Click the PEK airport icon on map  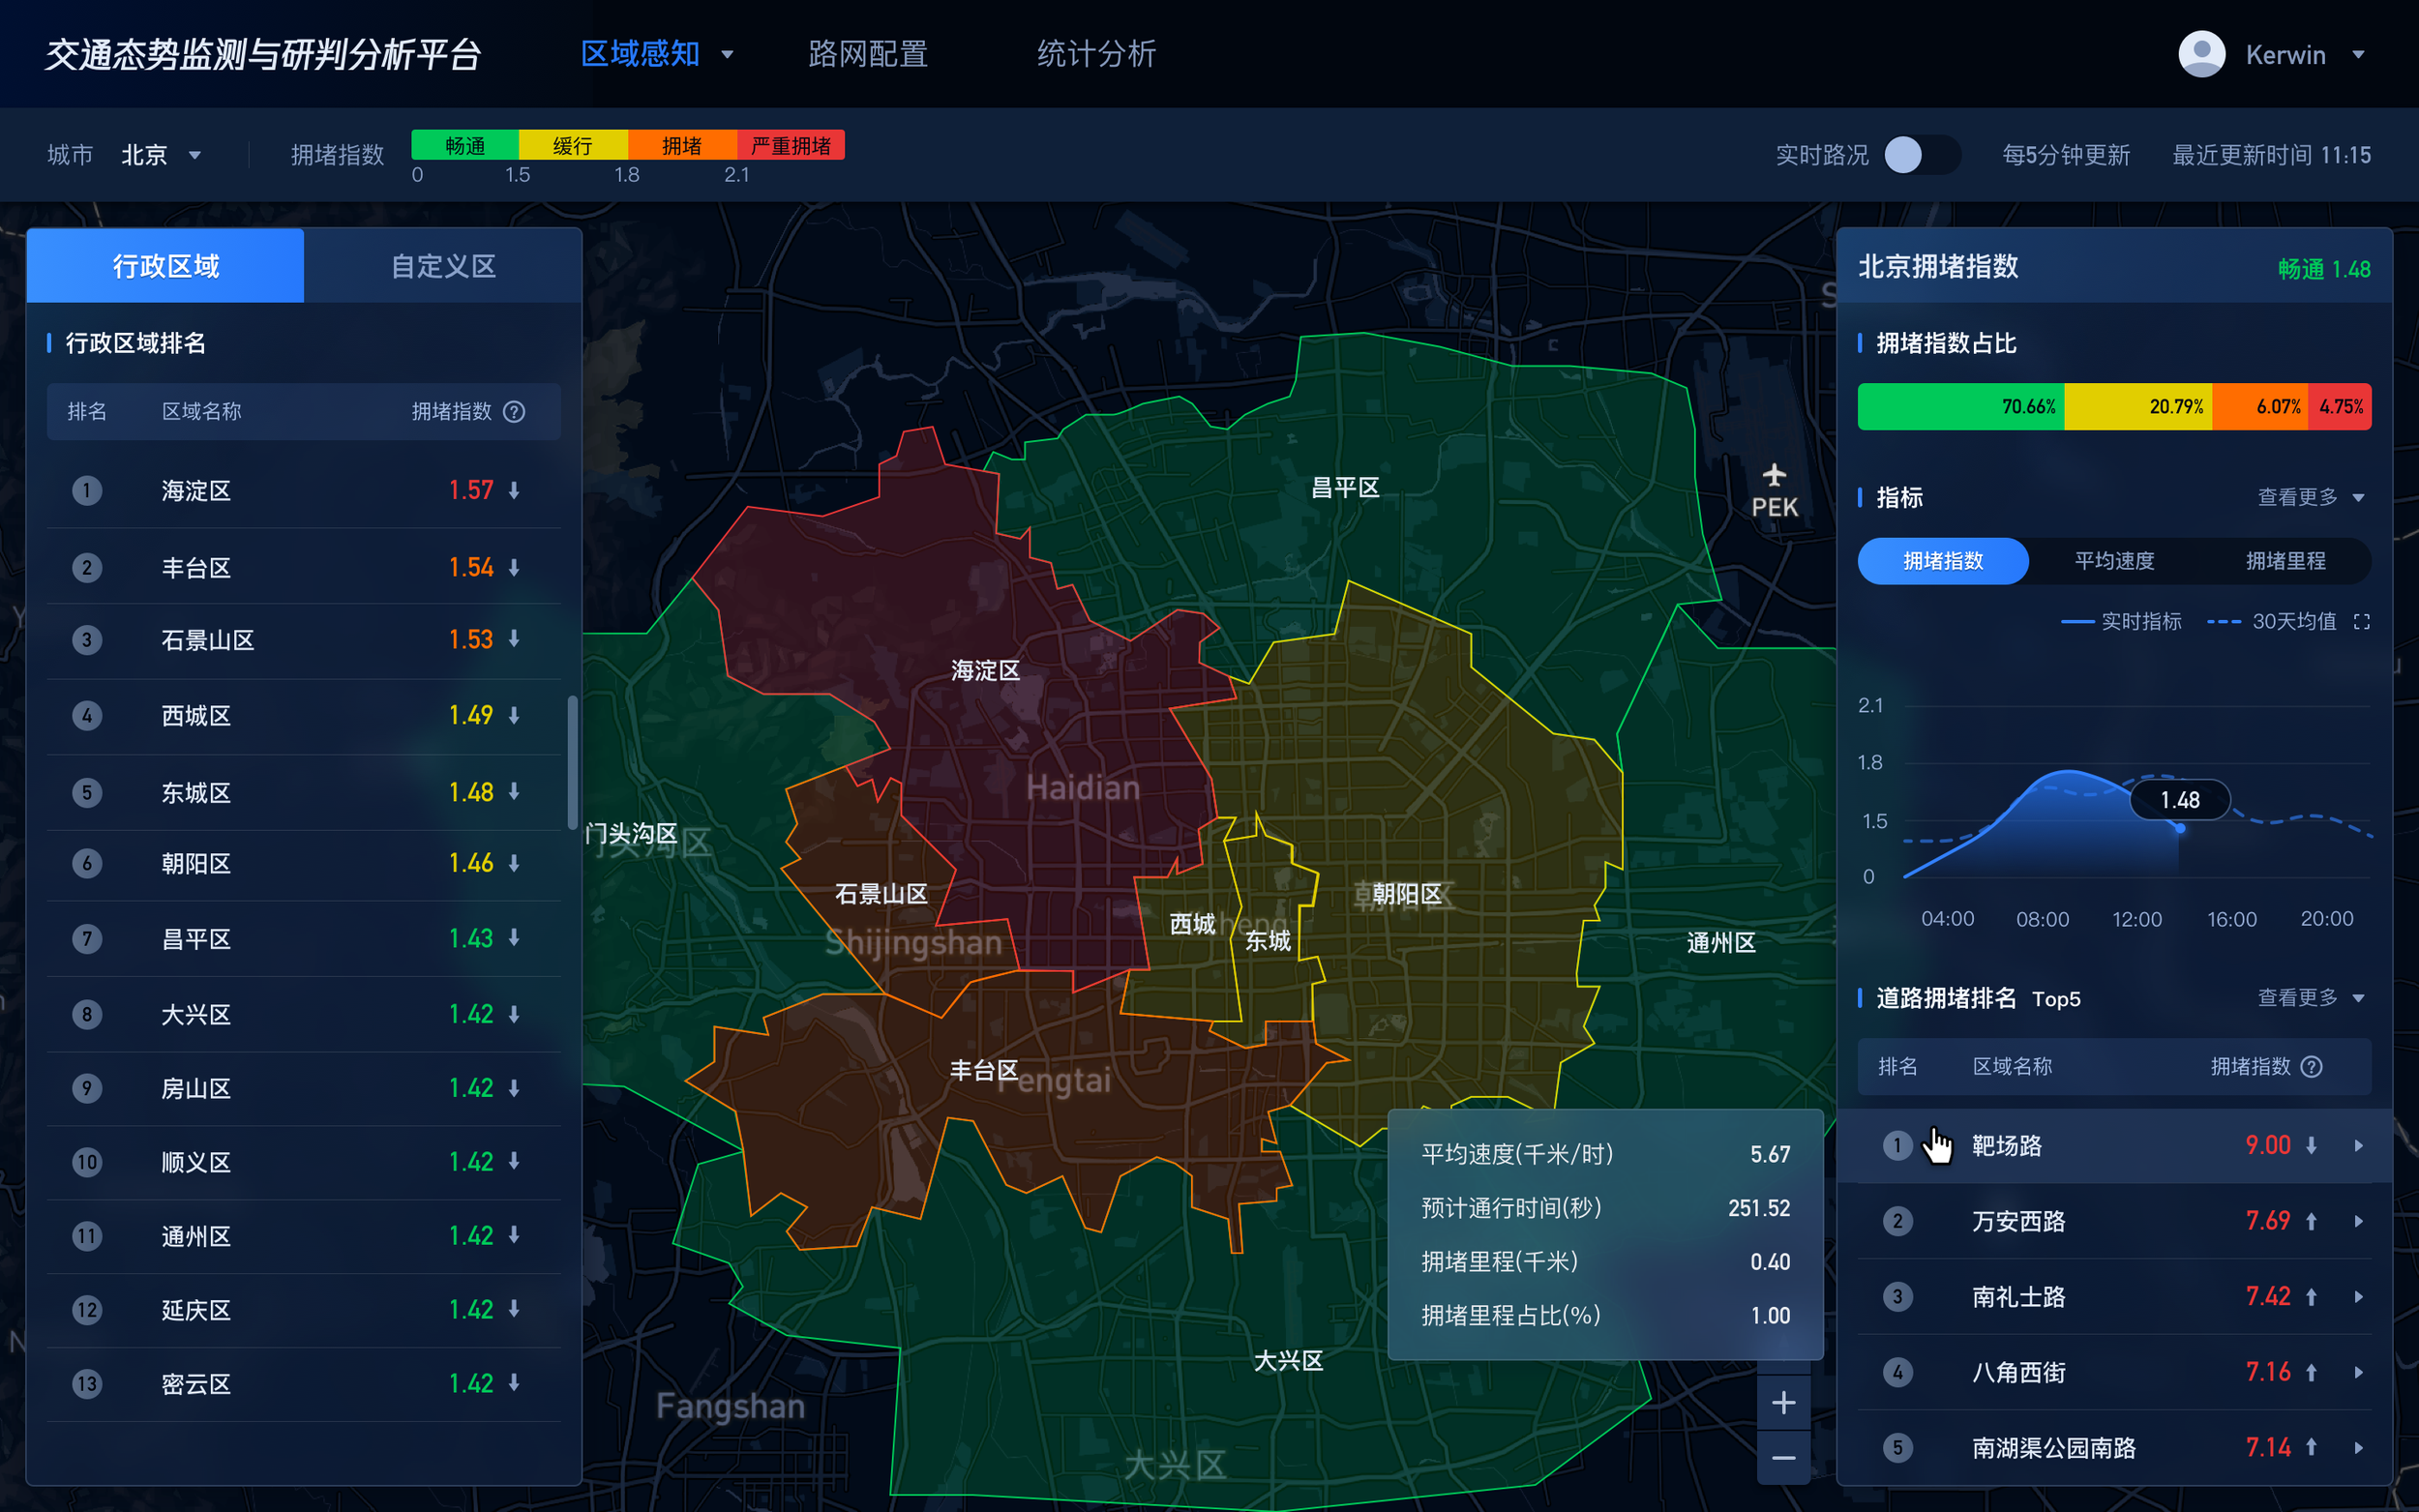click(1774, 475)
